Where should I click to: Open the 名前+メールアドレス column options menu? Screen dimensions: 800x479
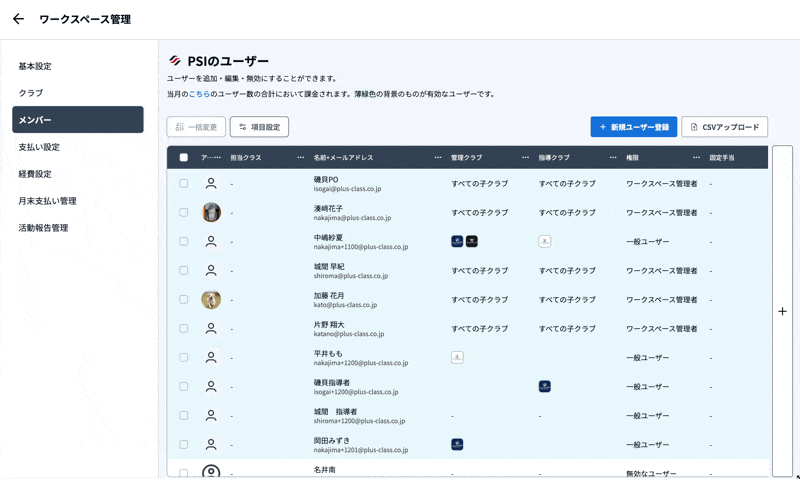[x=438, y=158]
